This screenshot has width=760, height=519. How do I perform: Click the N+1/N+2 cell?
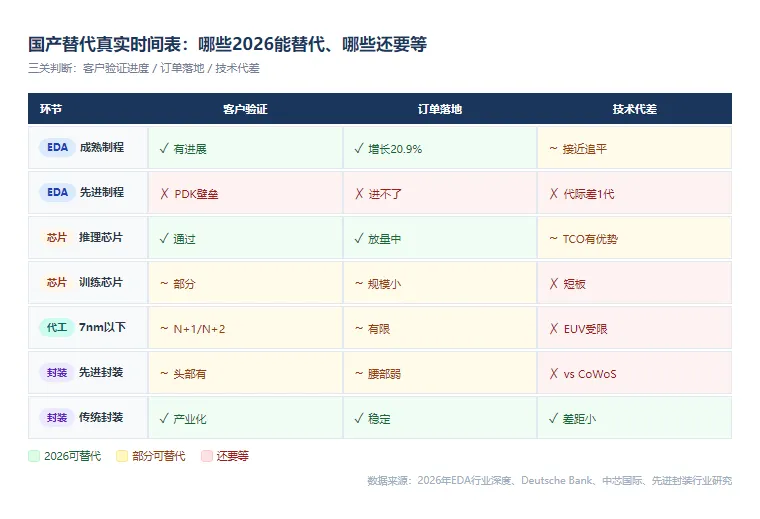pos(245,329)
